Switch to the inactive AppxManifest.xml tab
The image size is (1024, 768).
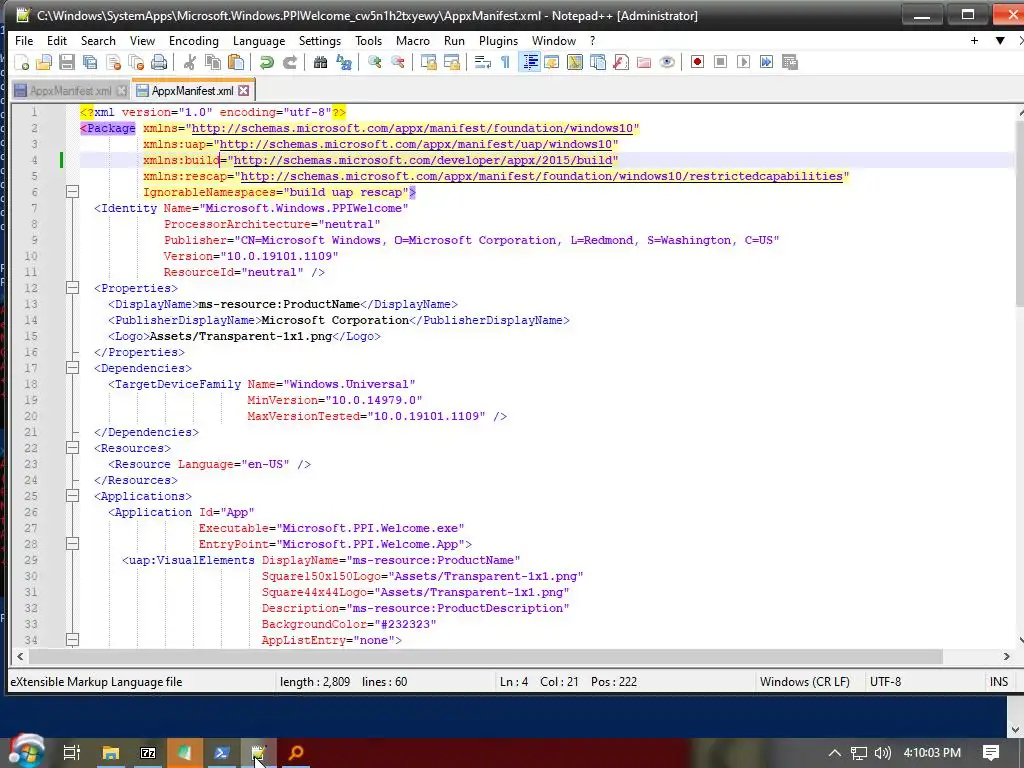click(71, 91)
